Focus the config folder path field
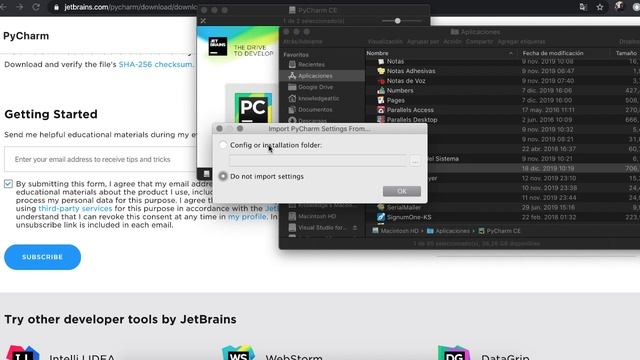 318,161
